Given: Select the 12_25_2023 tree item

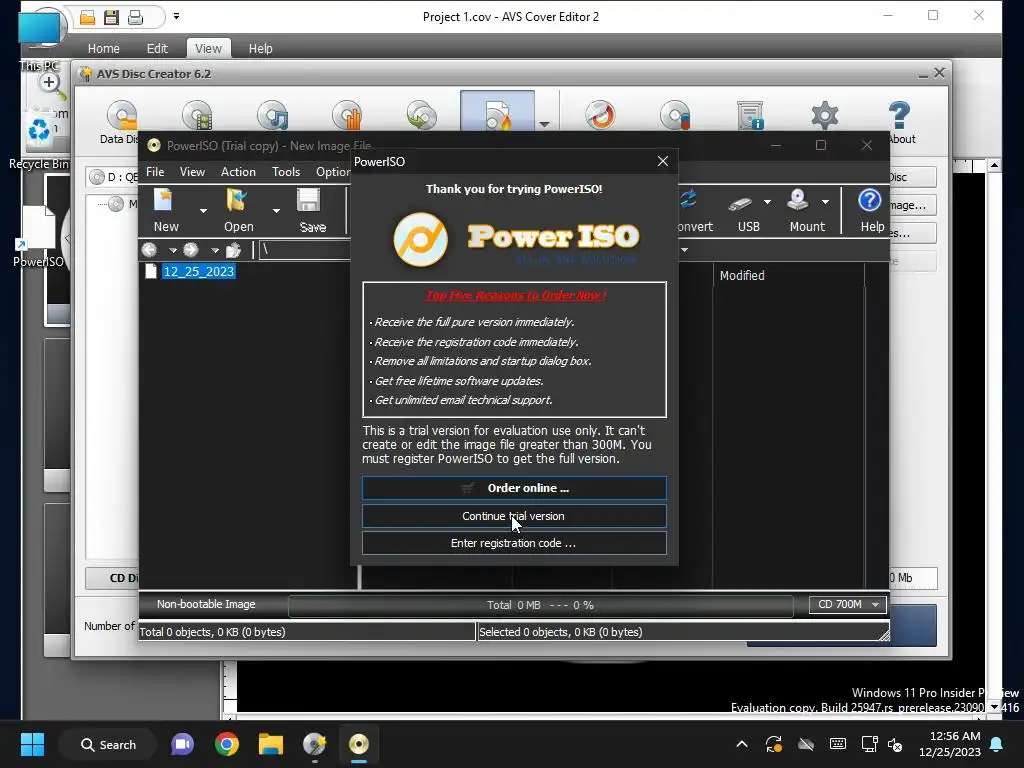Looking at the screenshot, I should tap(199, 272).
